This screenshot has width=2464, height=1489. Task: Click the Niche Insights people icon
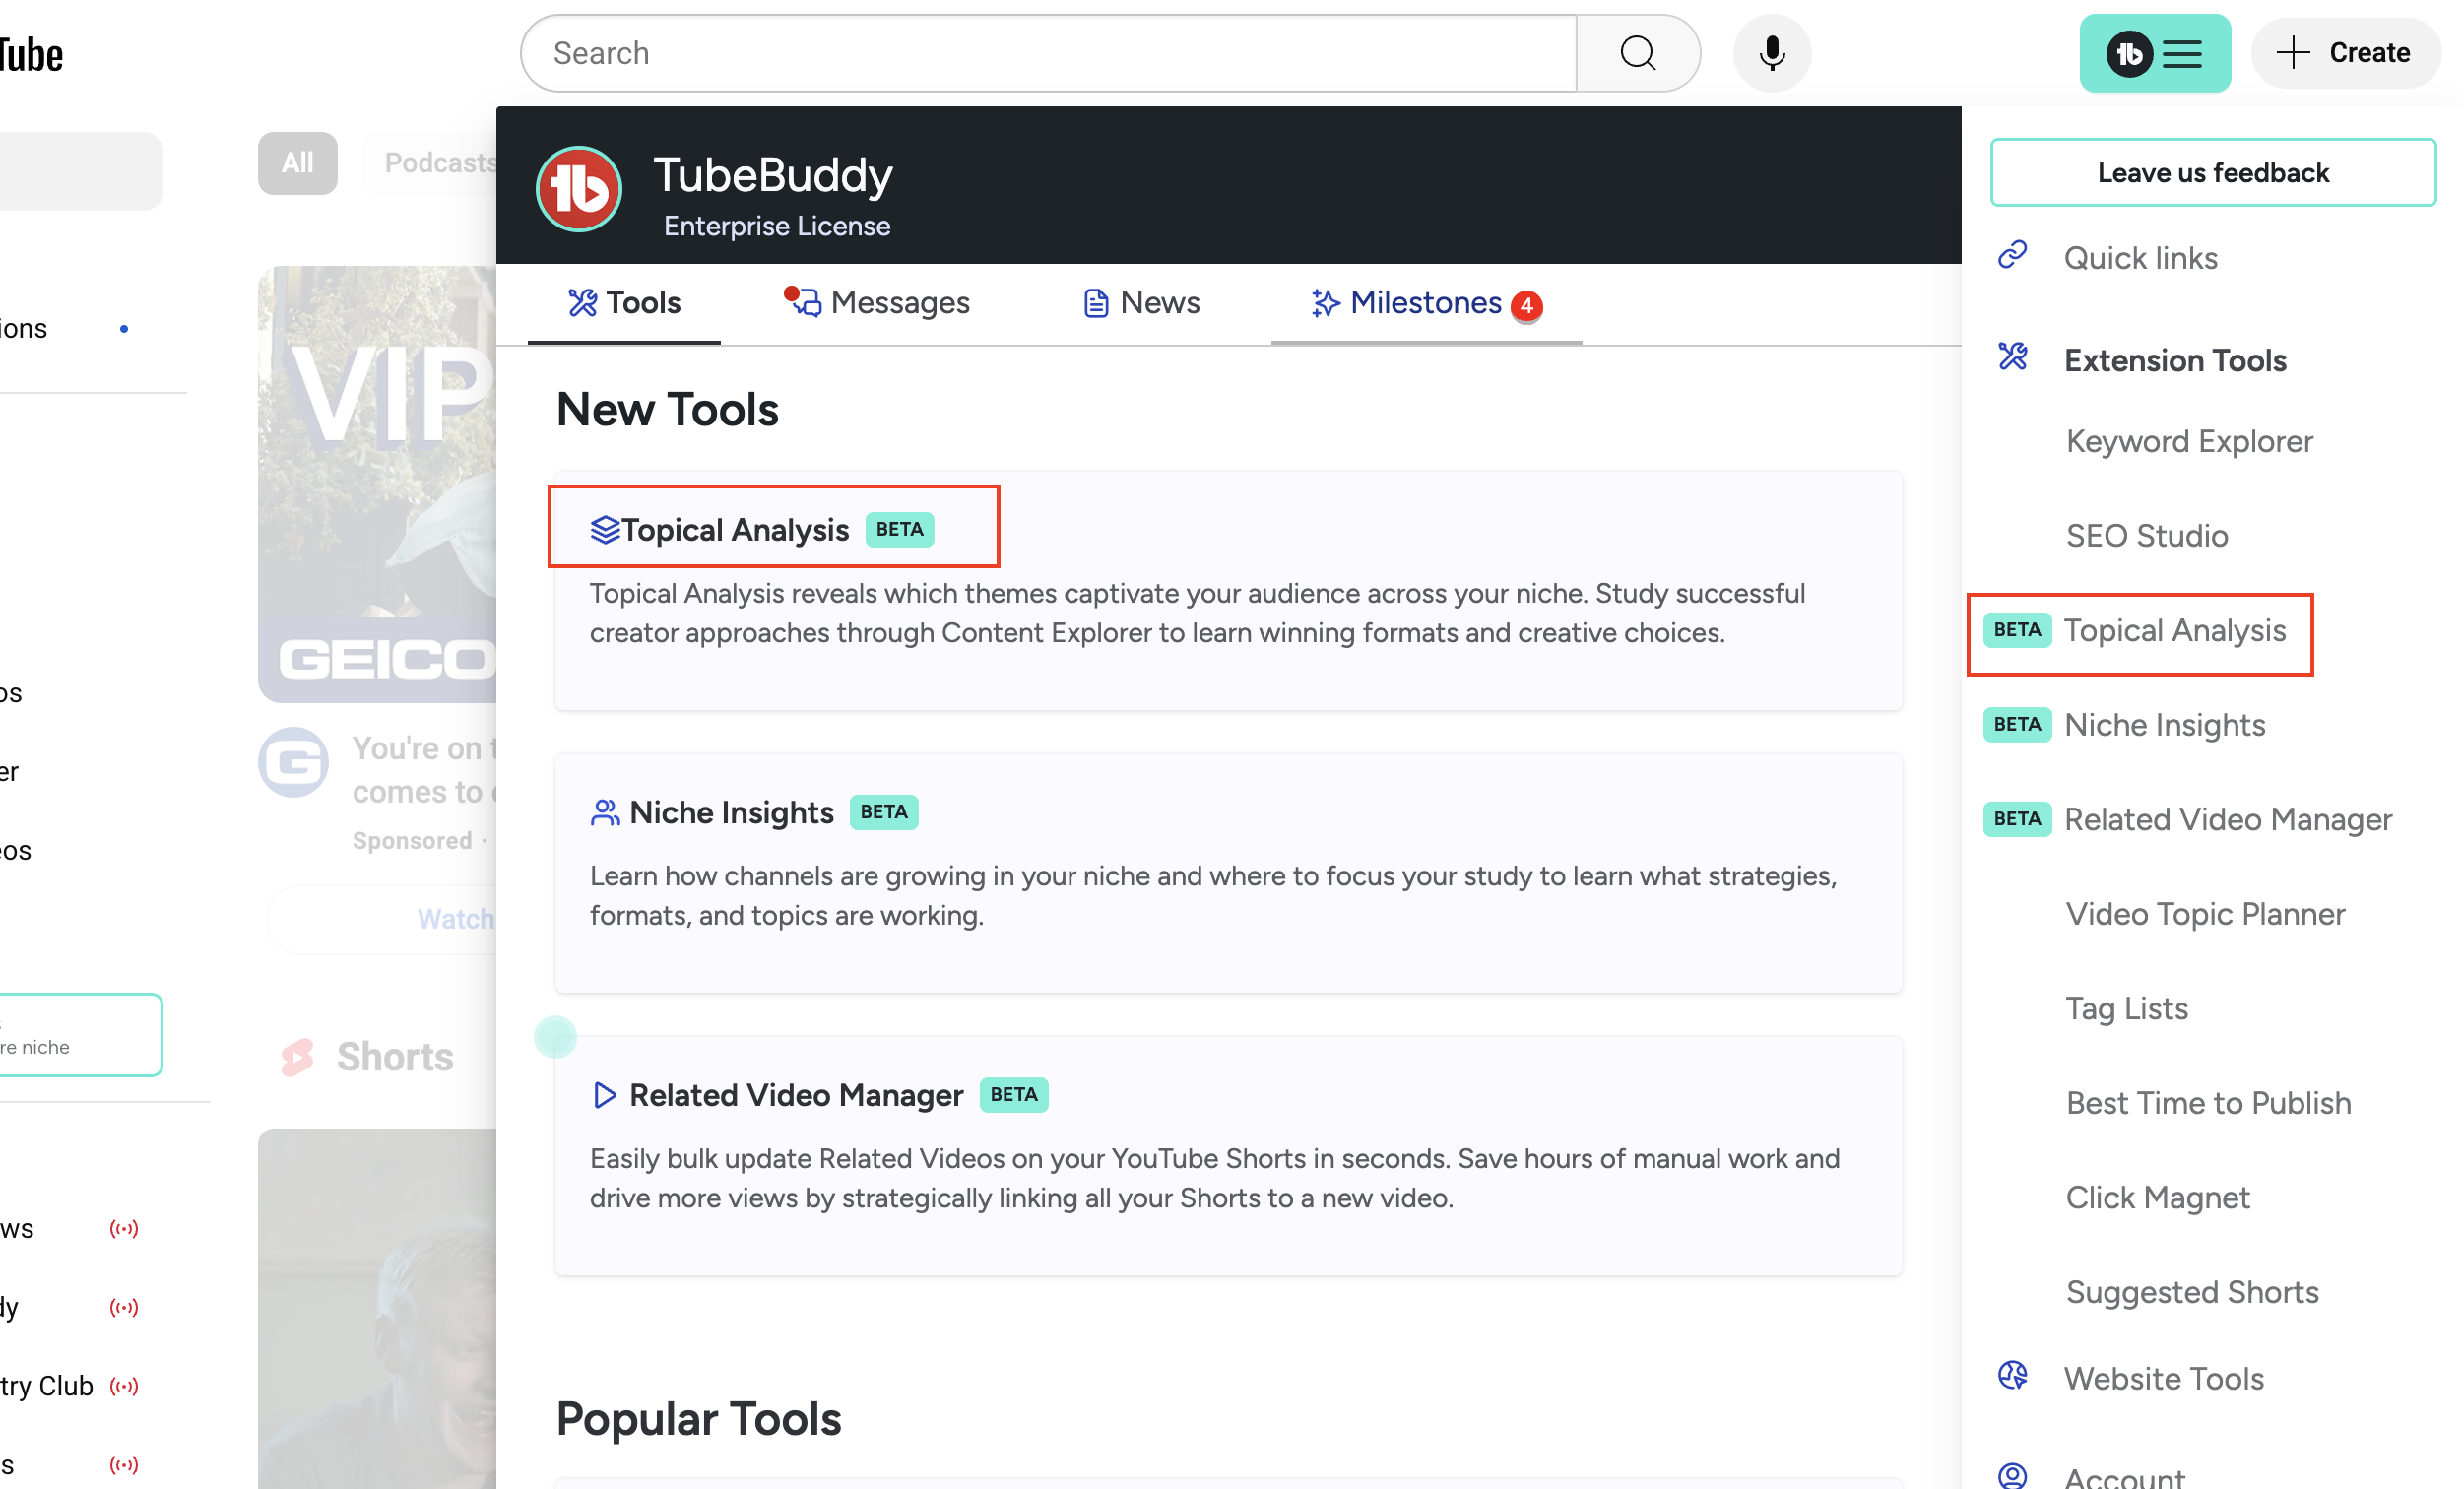tap(605, 812)
